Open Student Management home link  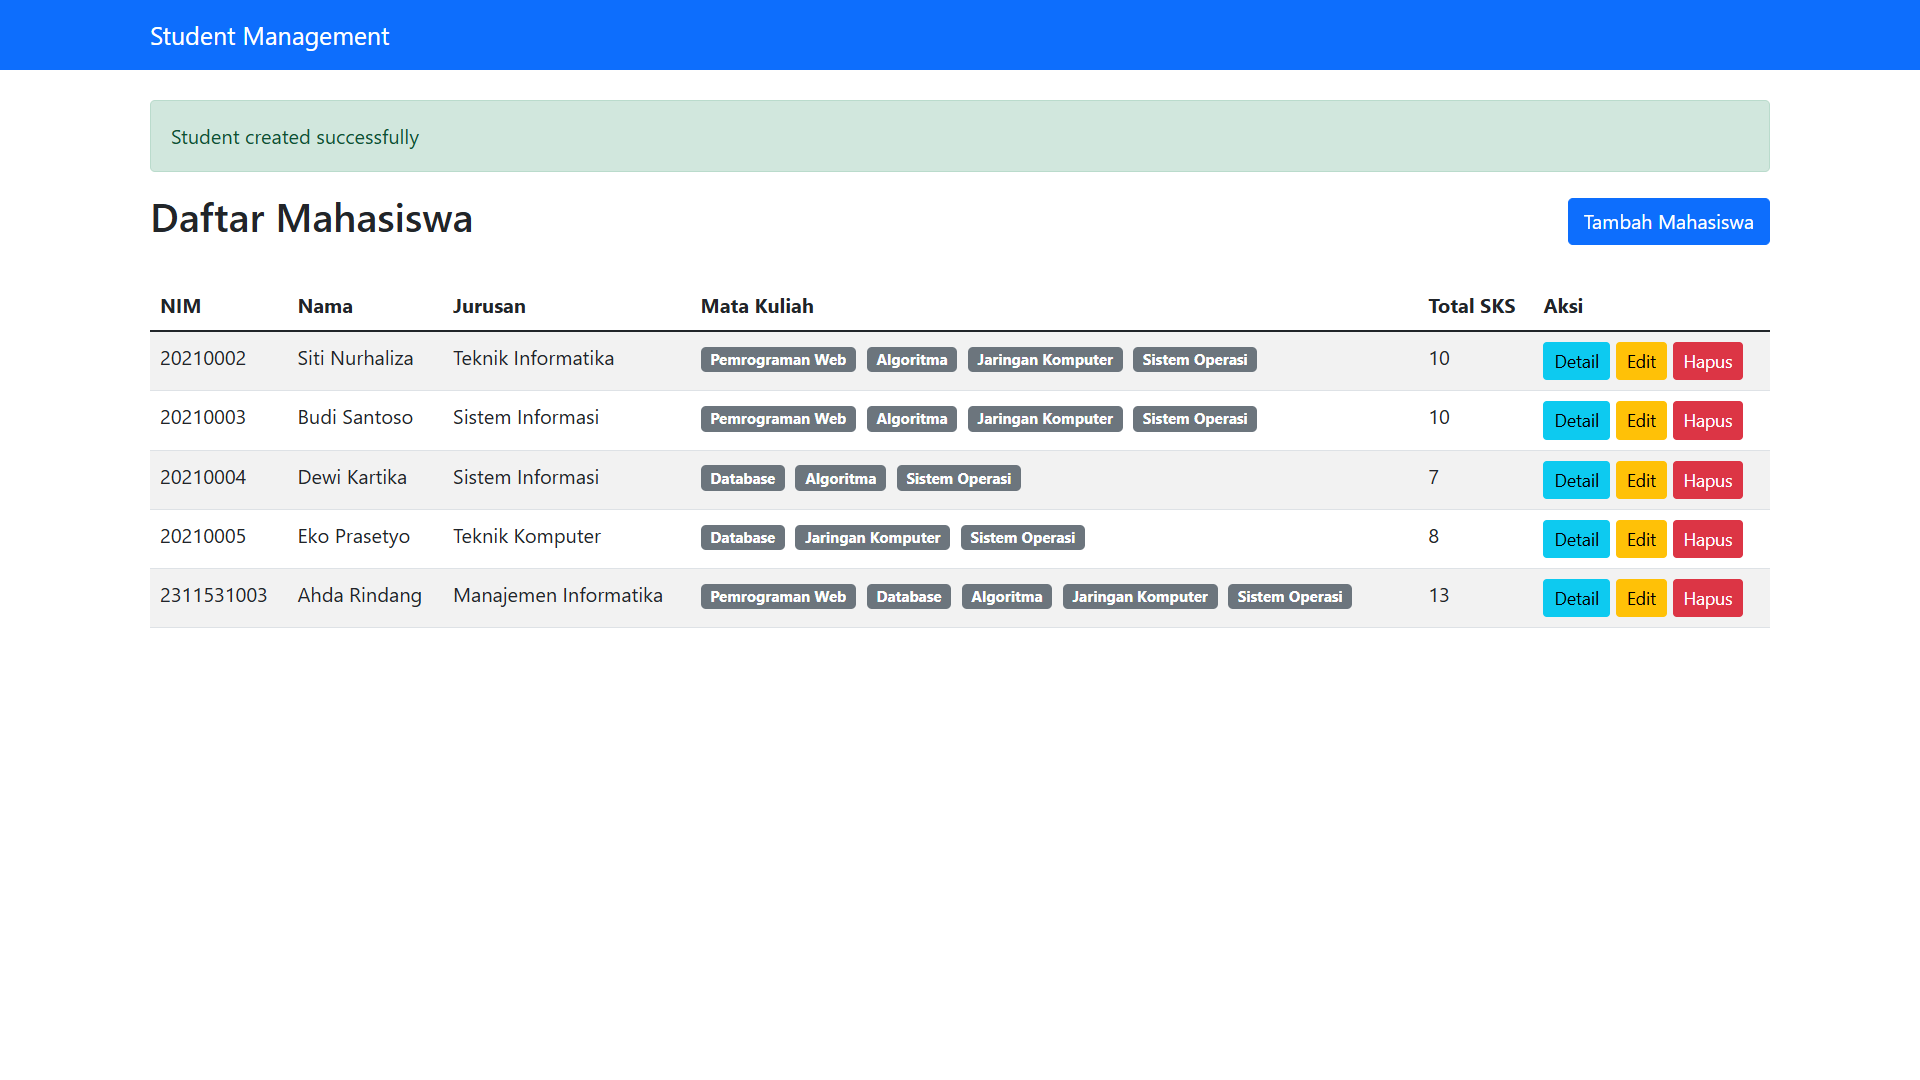pos(269,36)
